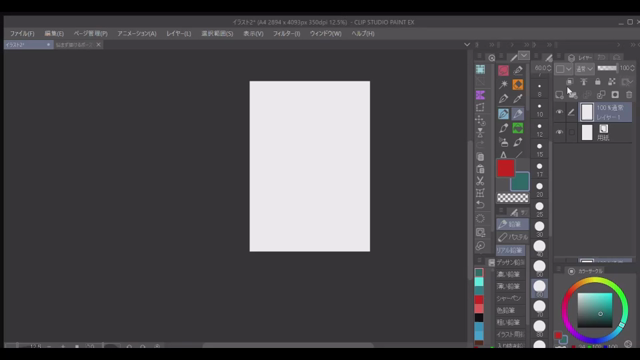
Task: Hide the 用紙 paper layer eye icon
Action: coord(560,132)
